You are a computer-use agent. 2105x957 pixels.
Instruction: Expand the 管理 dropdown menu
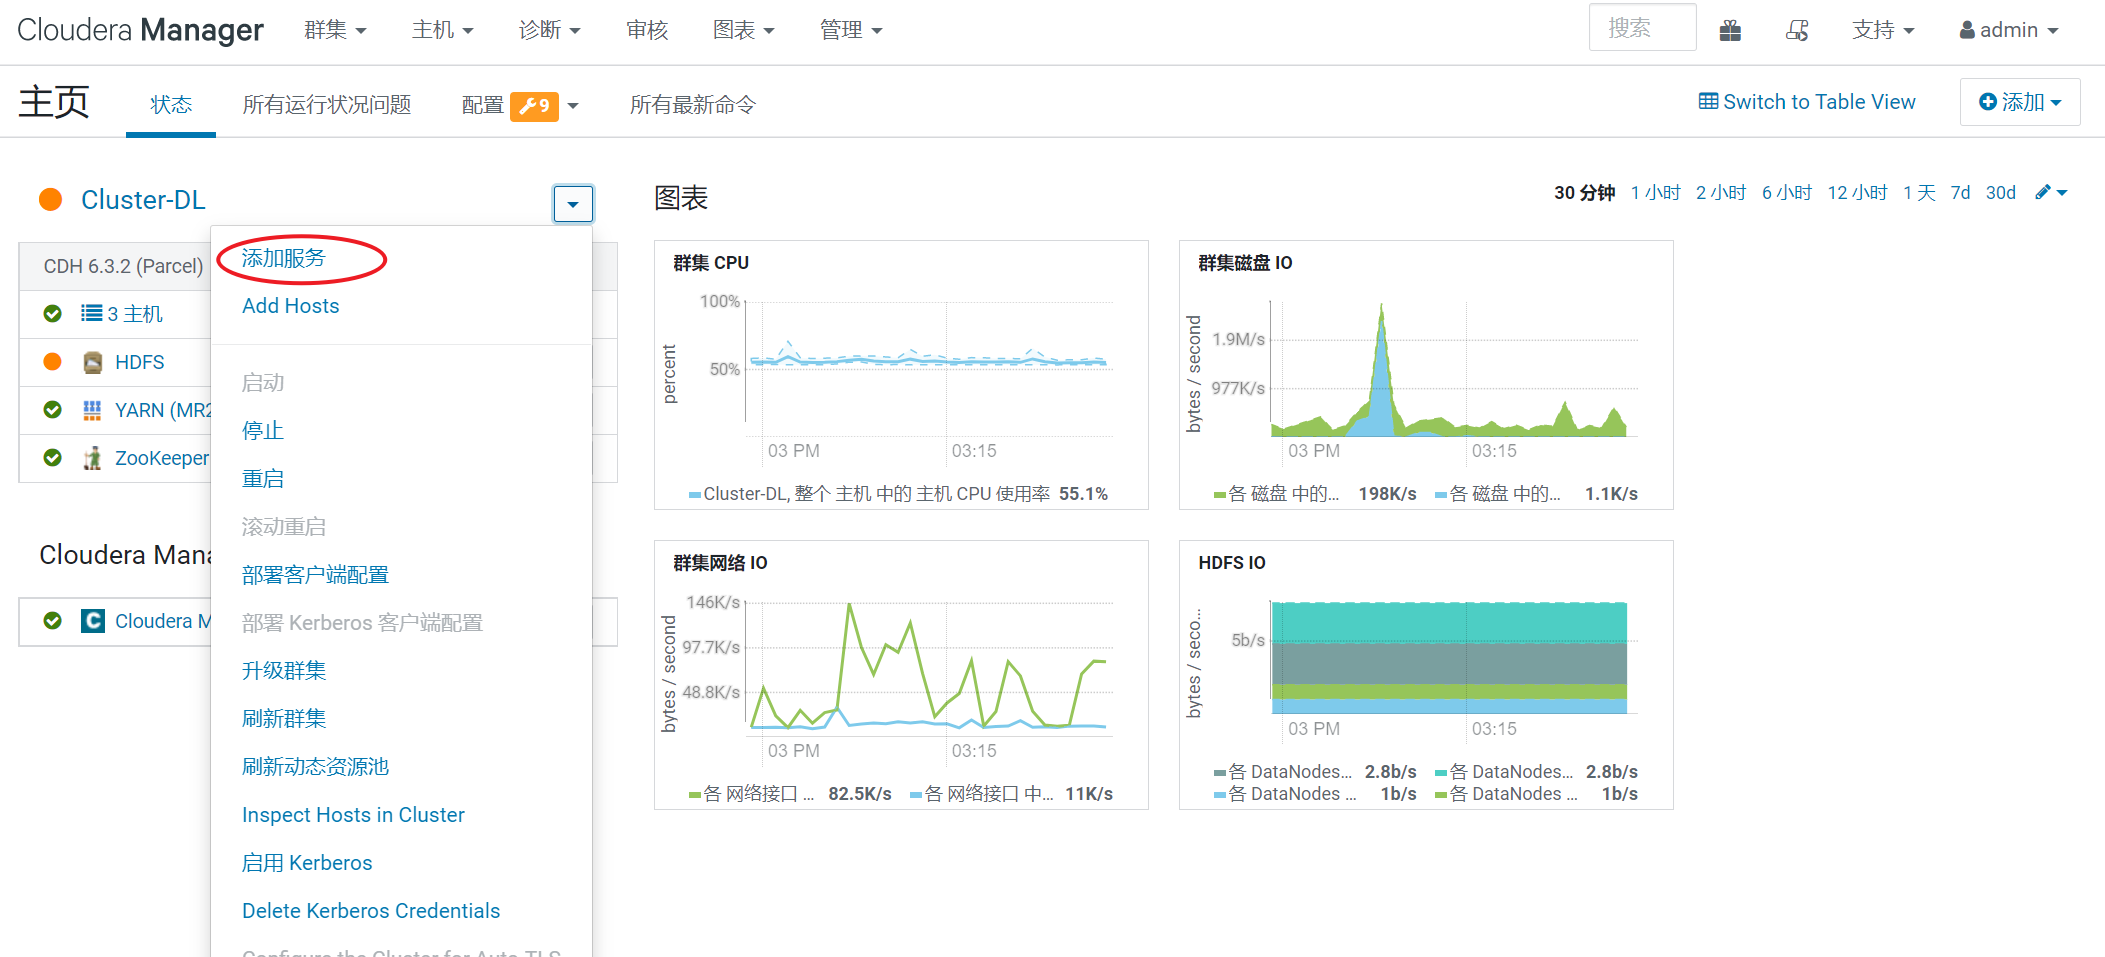click(850, 30)
